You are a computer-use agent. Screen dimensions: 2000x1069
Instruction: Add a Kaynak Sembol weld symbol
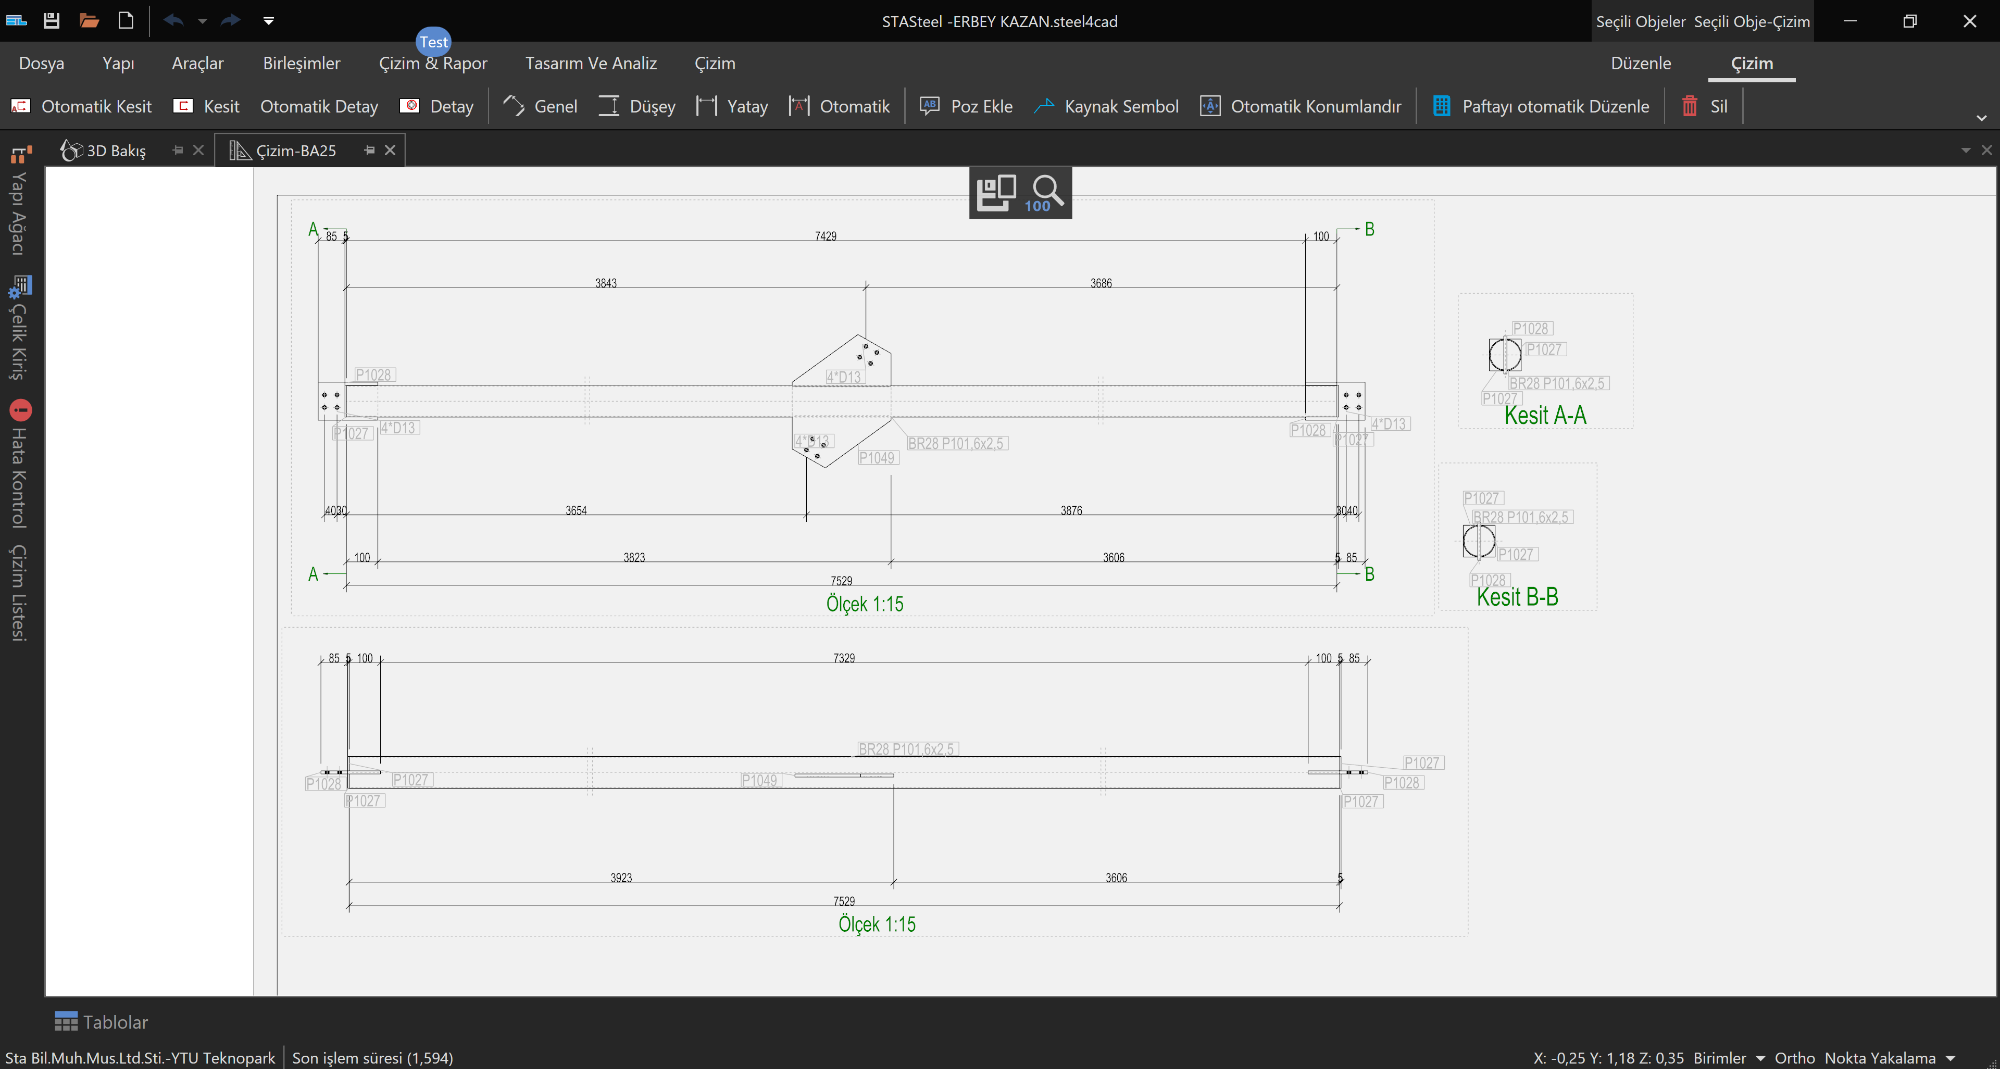point(1106,106)
